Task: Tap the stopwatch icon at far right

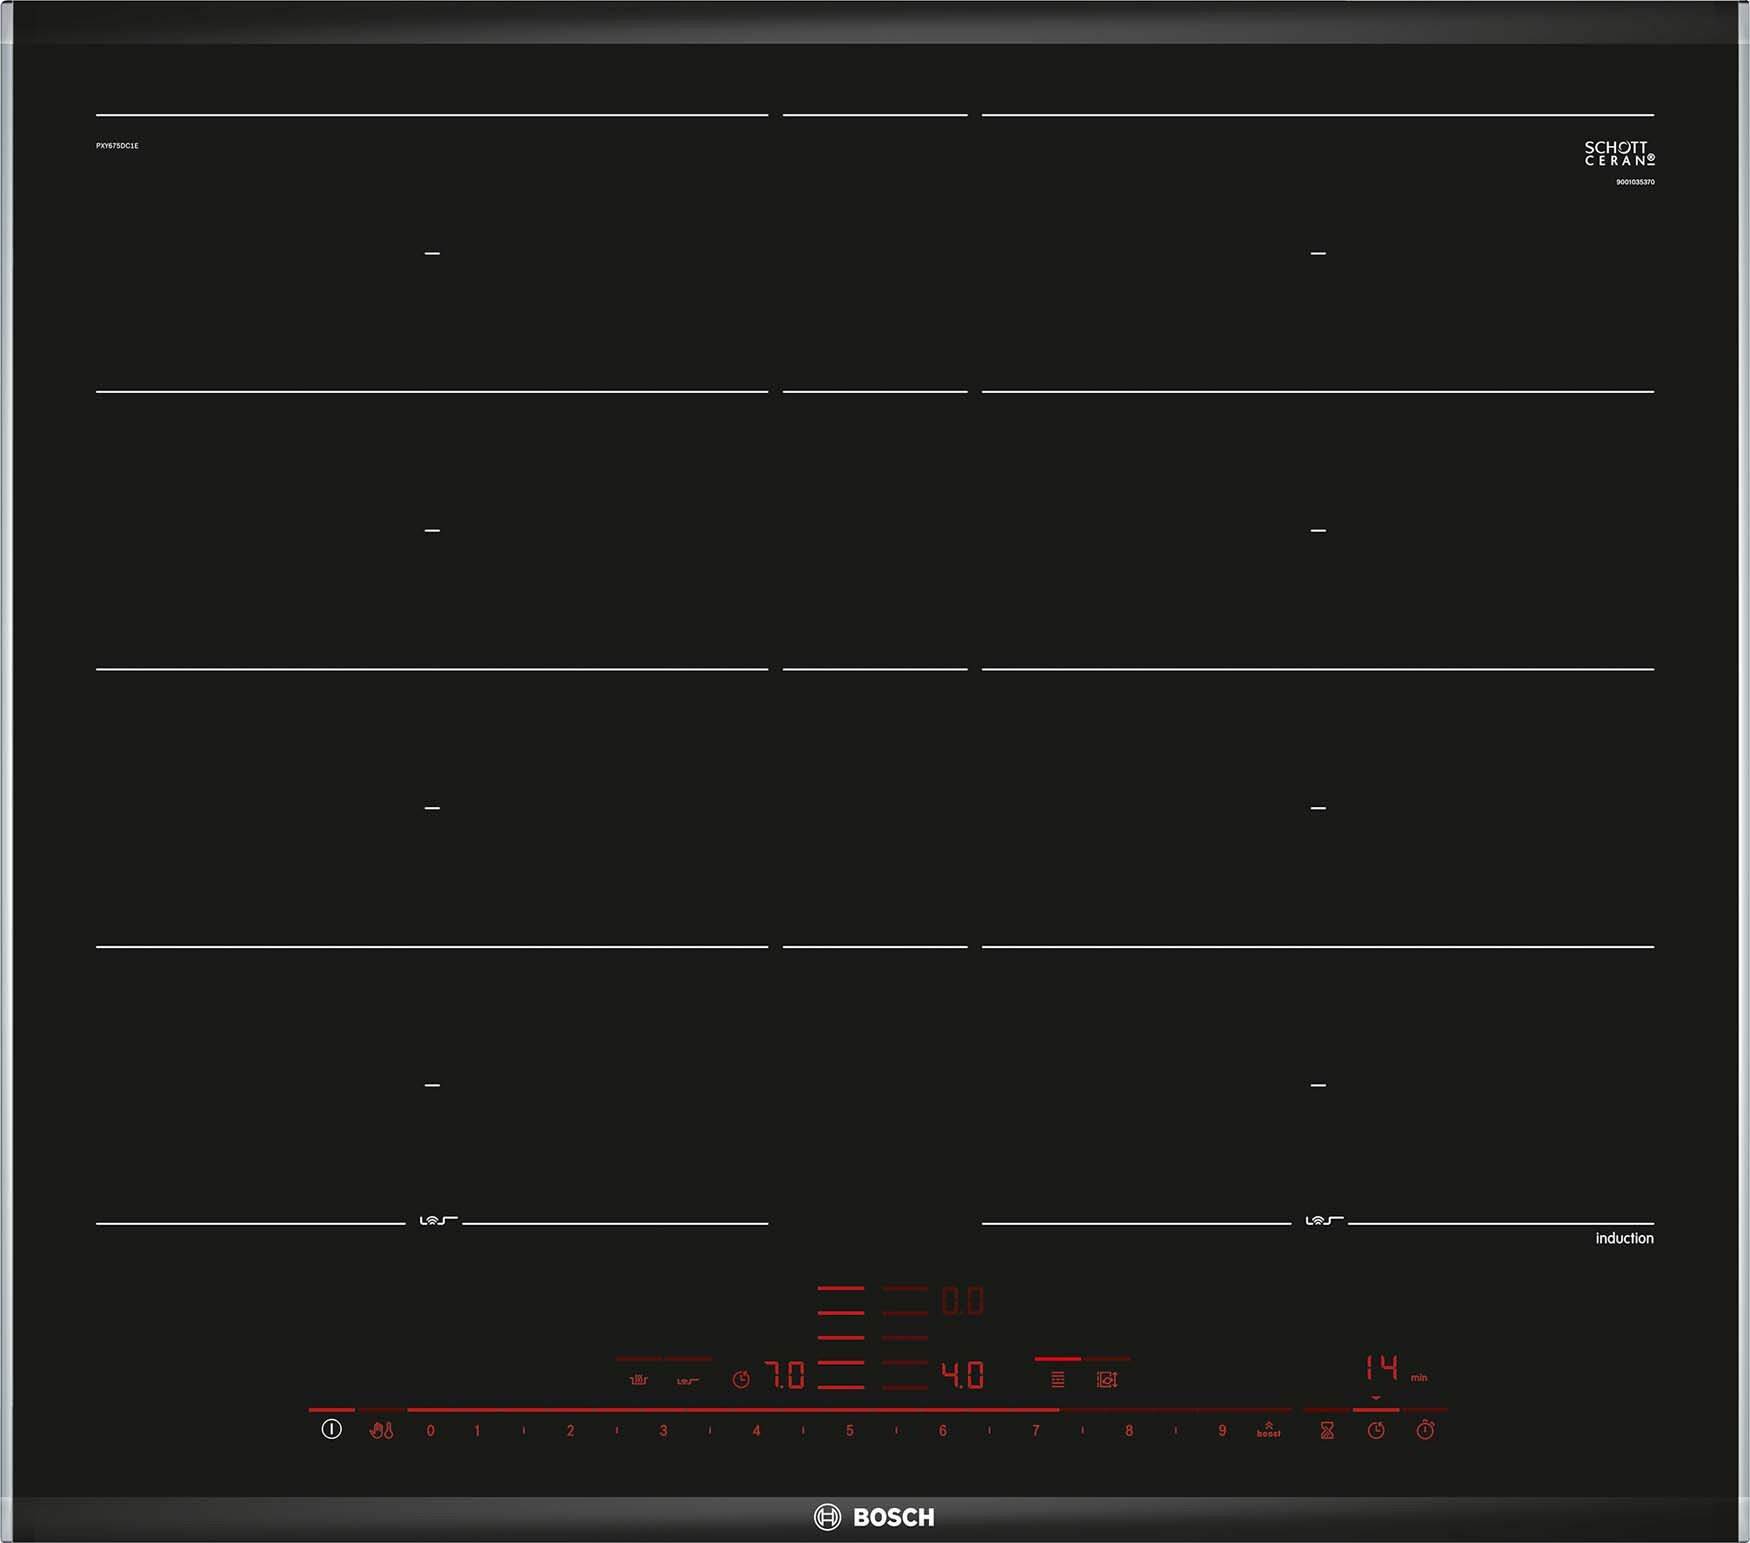Action: coord(1425,1430)
